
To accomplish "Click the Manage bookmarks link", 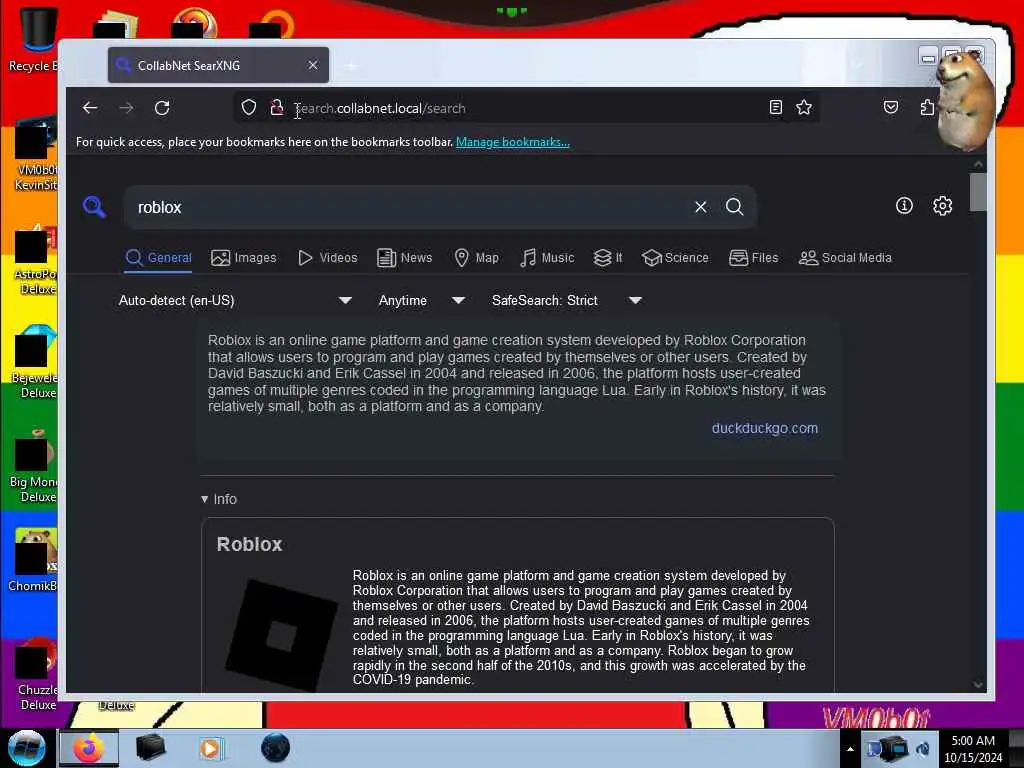I will pos(513,142).
